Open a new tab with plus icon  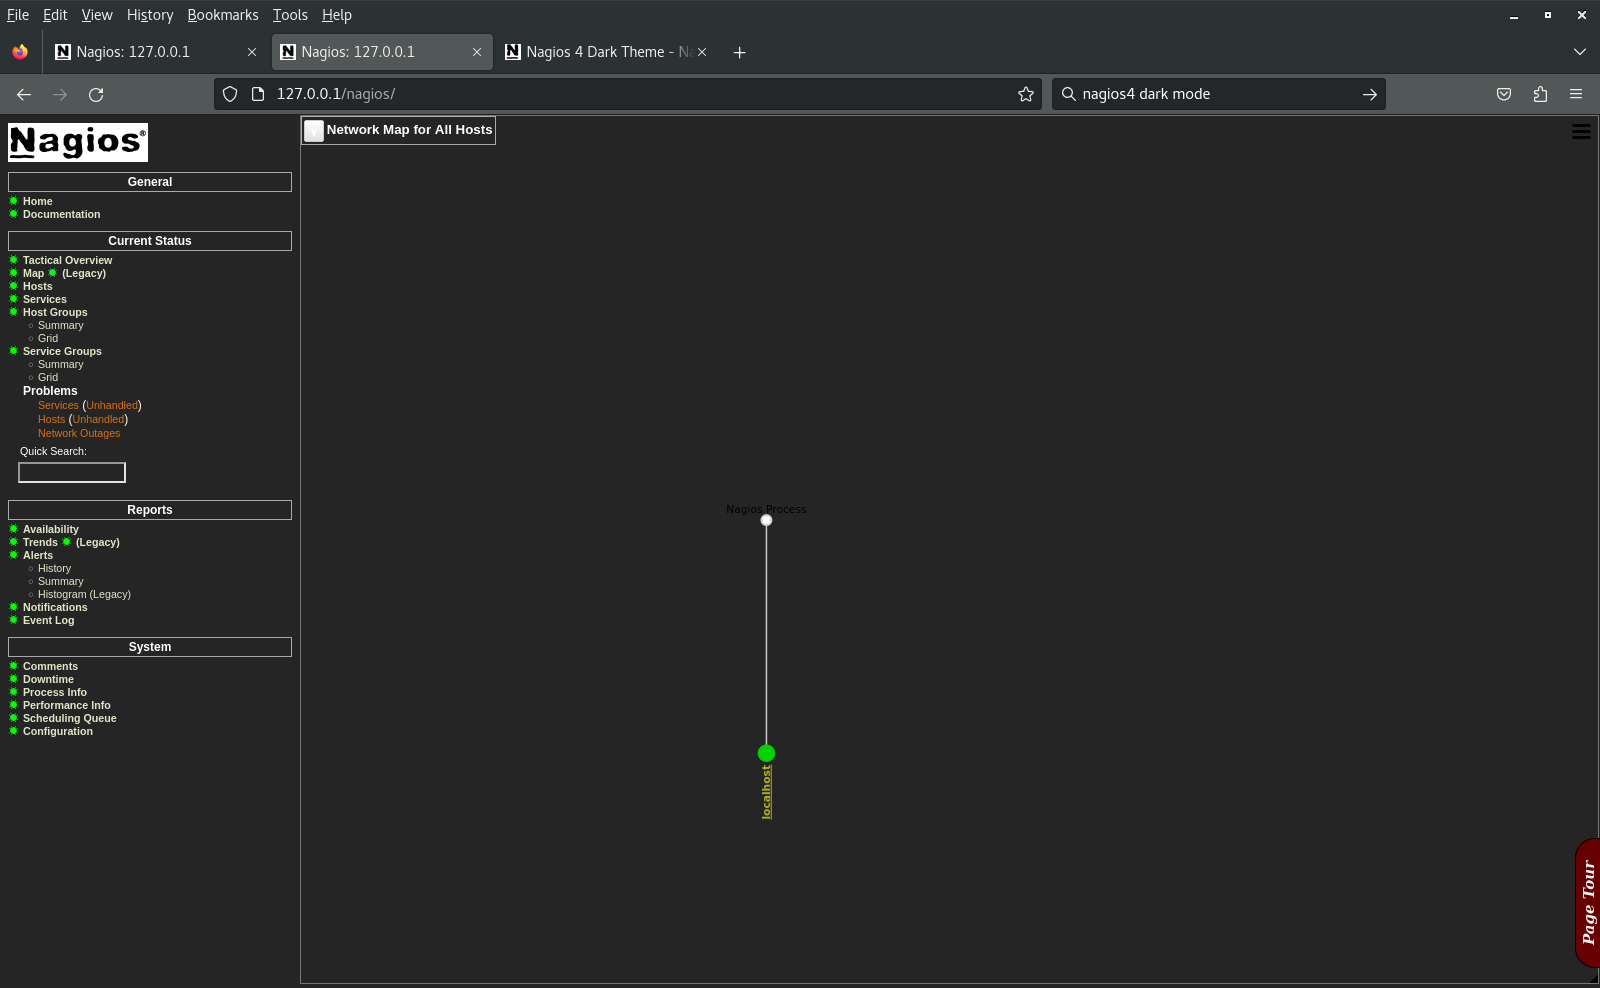[x=740, y=52]
